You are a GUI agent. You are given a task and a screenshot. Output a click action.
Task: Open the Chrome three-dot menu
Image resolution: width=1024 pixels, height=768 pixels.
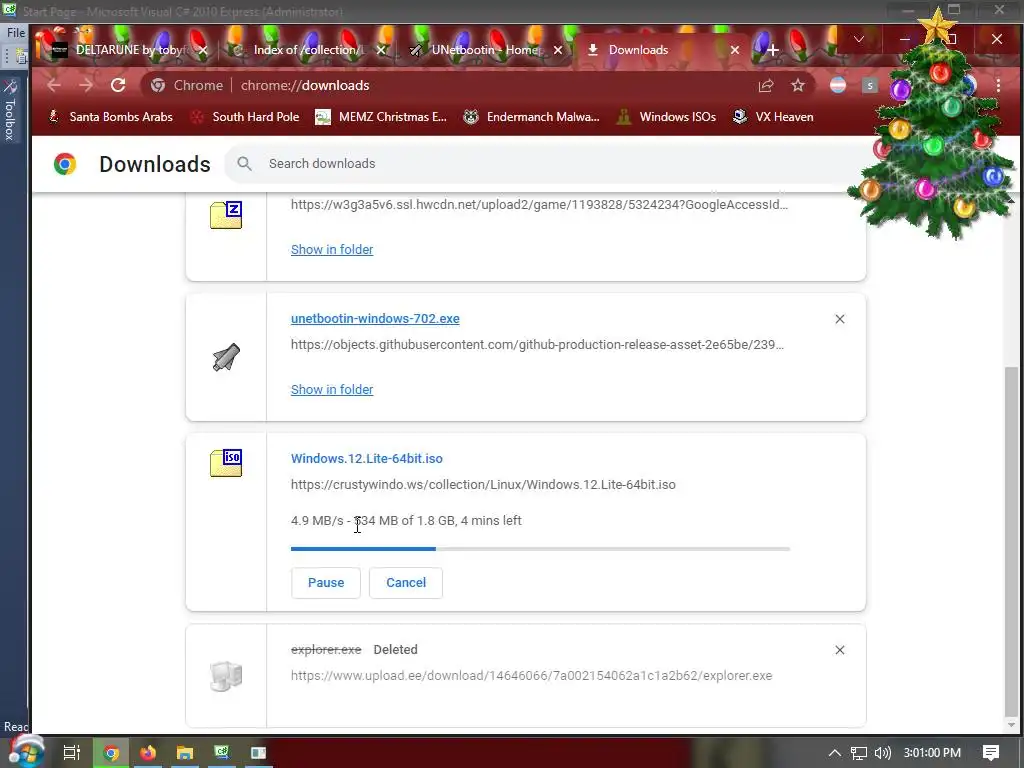click(998, 86)
